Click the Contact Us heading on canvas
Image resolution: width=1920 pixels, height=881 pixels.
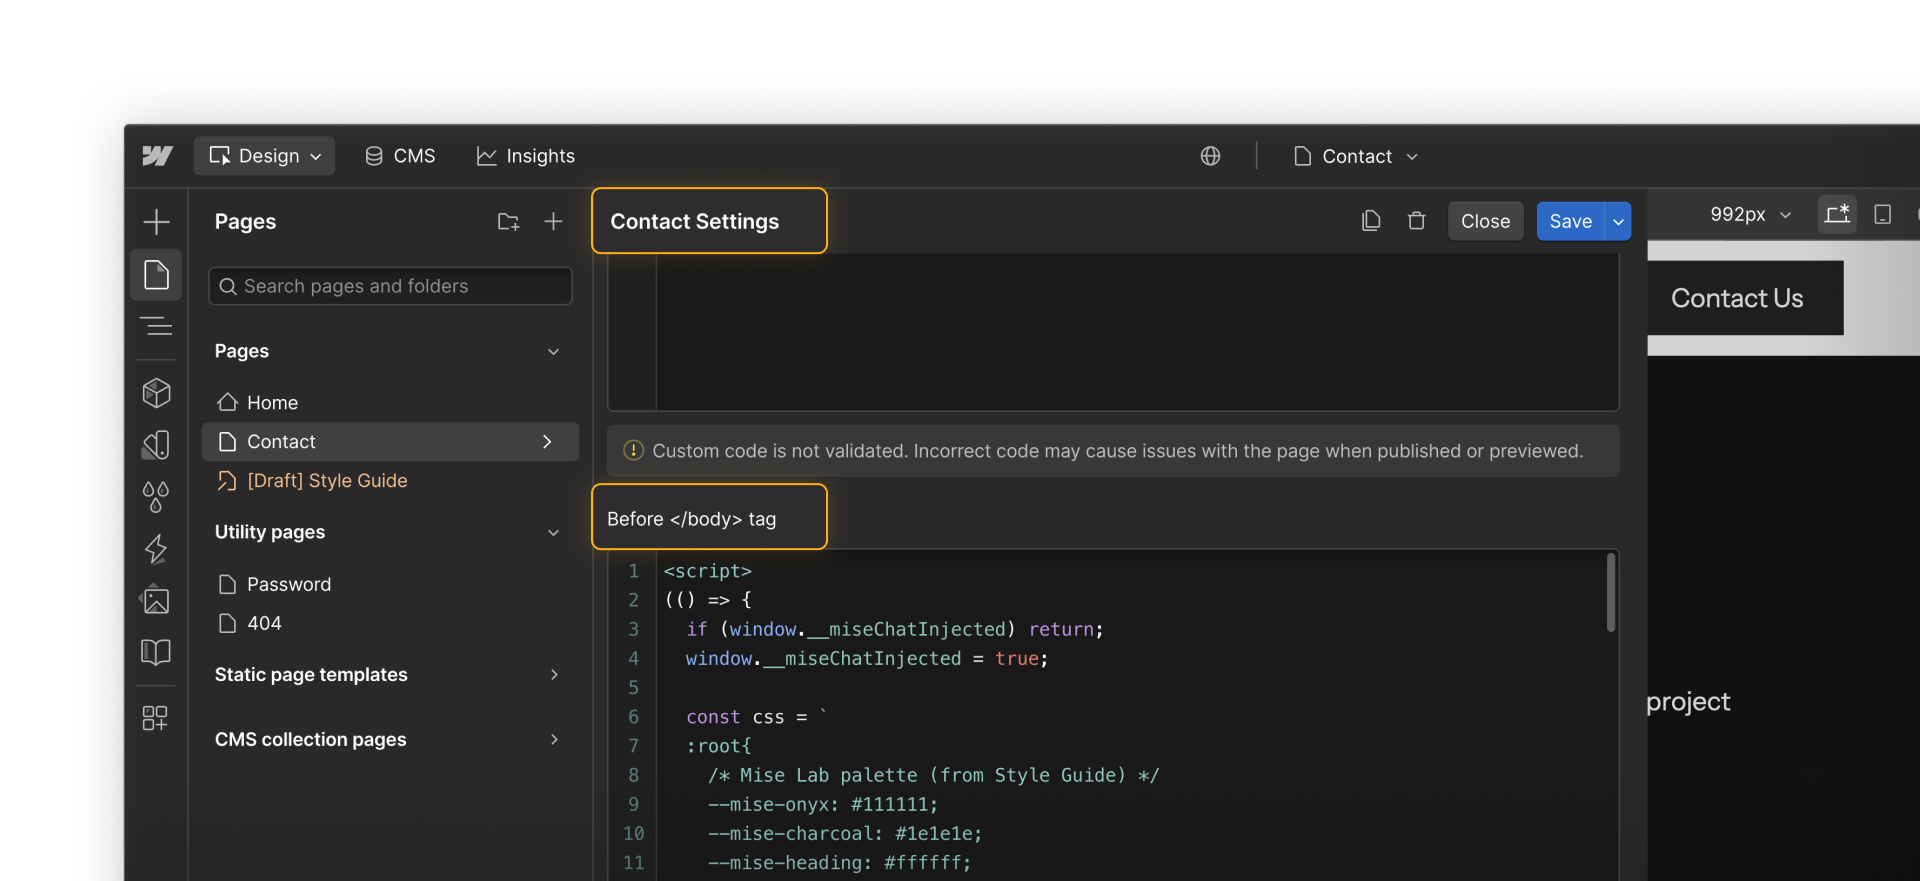click(x=1737, y=299)
